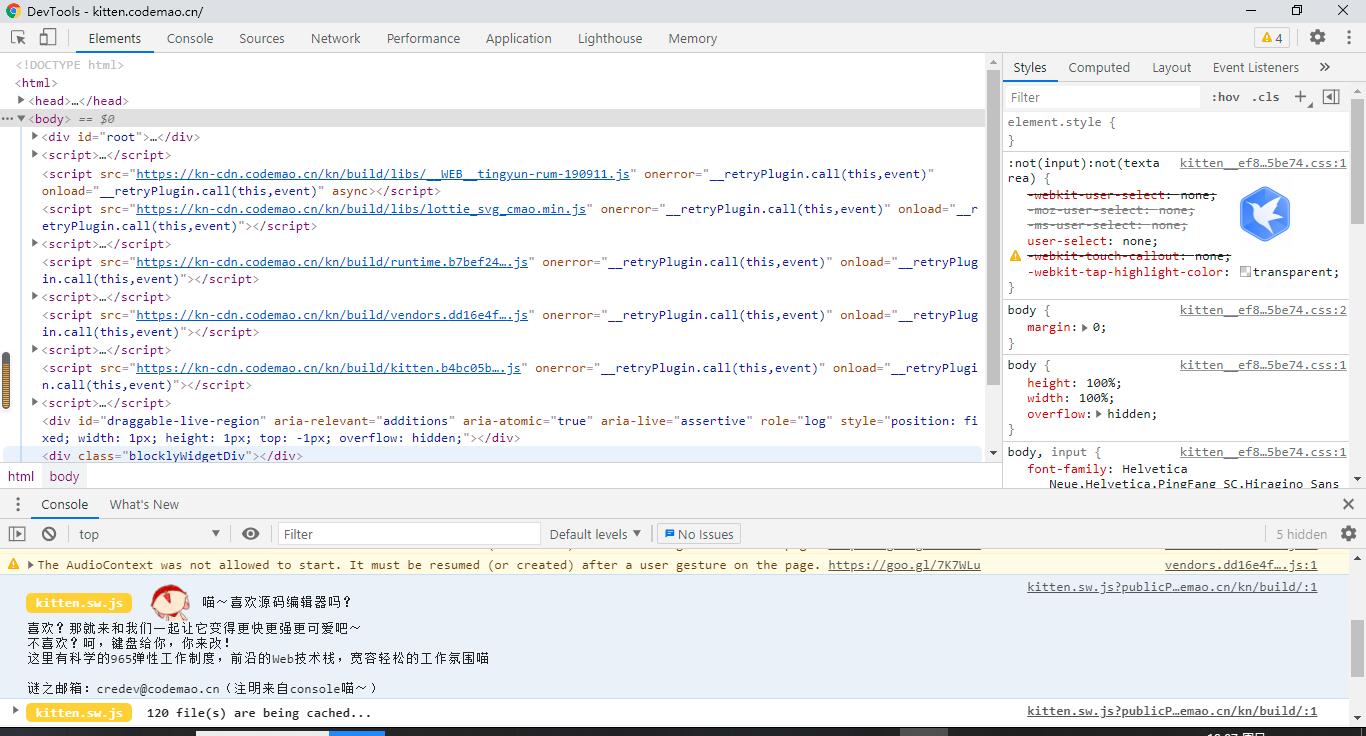
Task: Expand the AudioContext warning message
Action: 29,565
